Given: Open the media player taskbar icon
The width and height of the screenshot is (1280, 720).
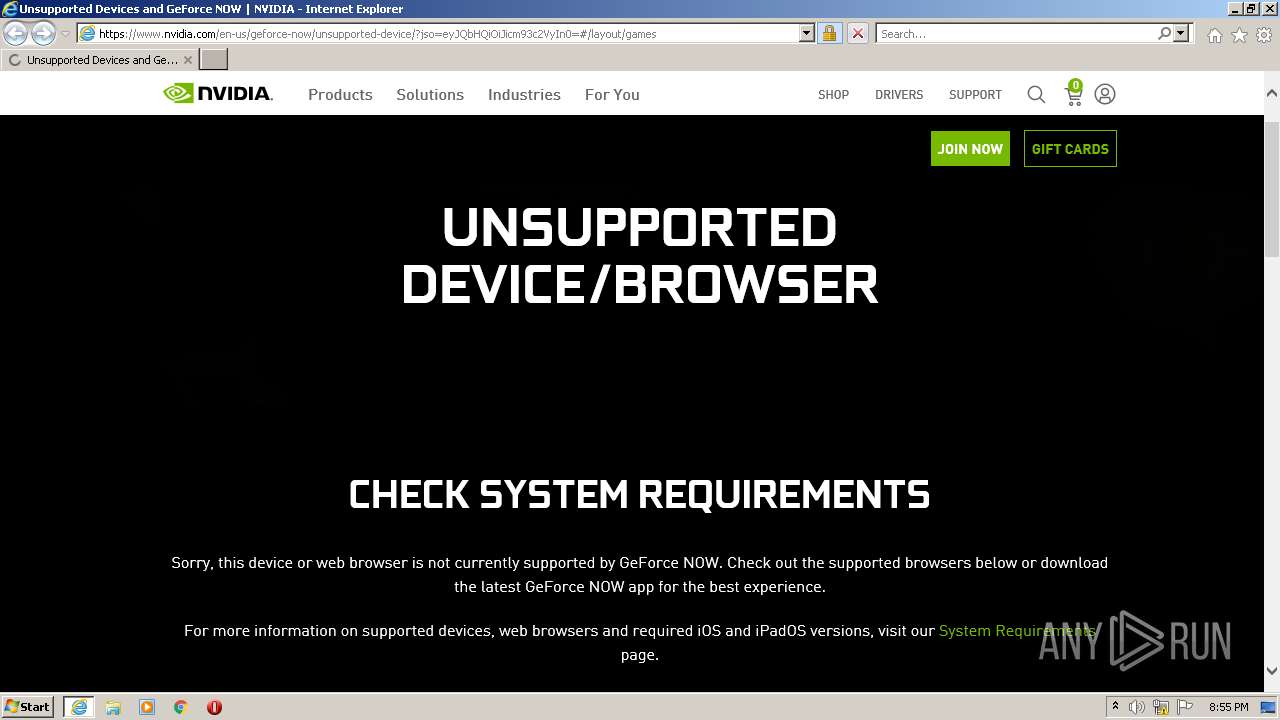Looking at the screenshot, I should click(147, 707).
